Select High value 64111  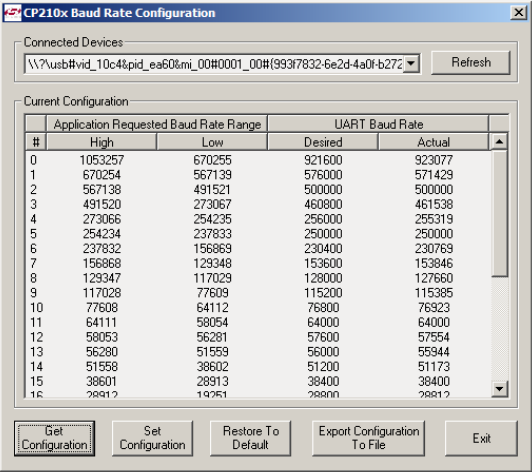101,322
